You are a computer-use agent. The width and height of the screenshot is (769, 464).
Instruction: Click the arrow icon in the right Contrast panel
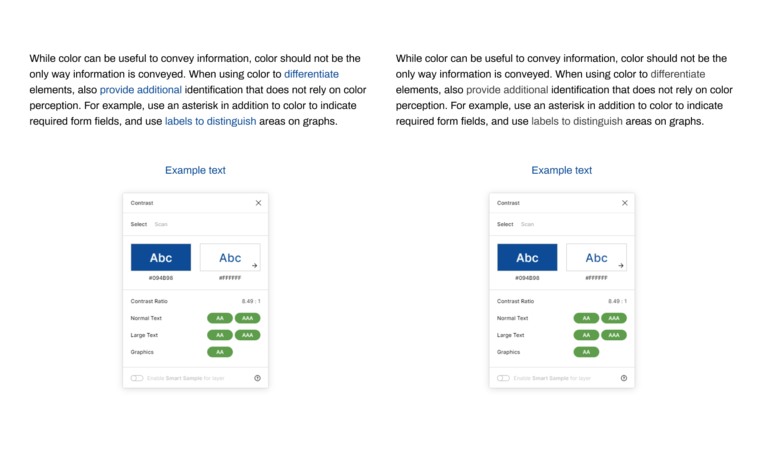pos(621,266)
